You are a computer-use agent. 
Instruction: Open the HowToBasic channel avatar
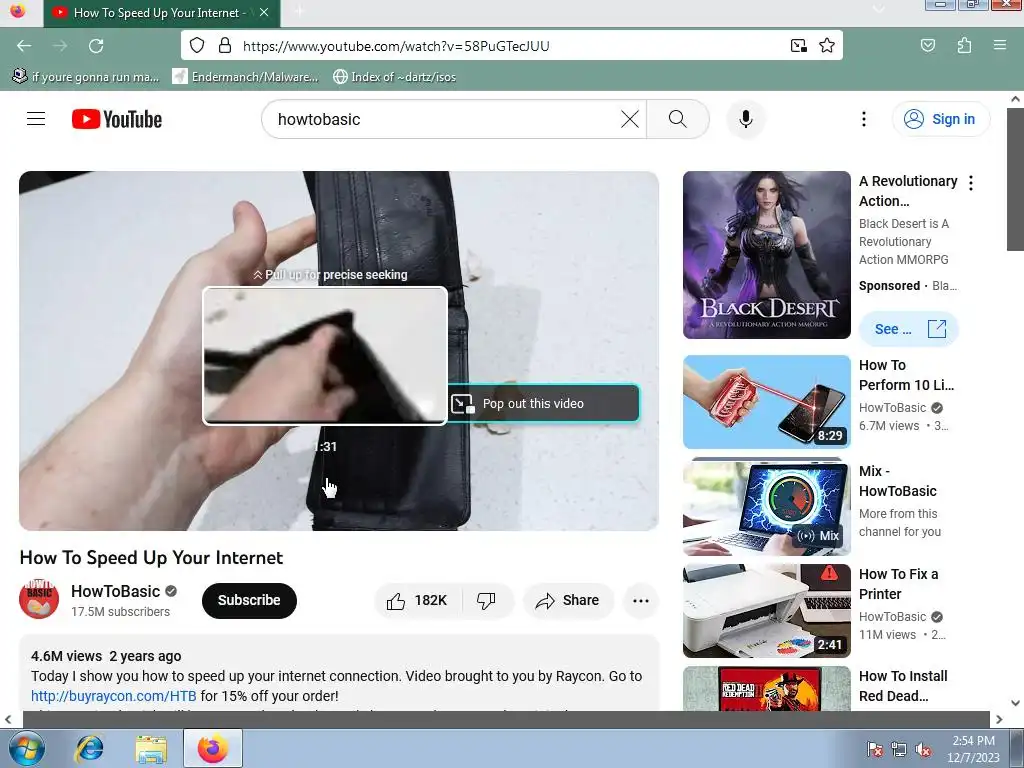(x=39, y=598)
